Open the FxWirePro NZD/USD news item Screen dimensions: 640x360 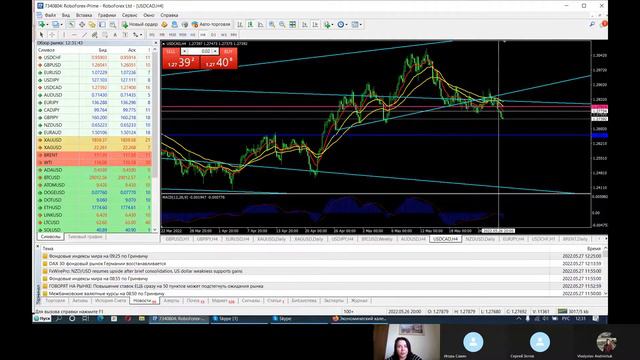click(145, 271)
